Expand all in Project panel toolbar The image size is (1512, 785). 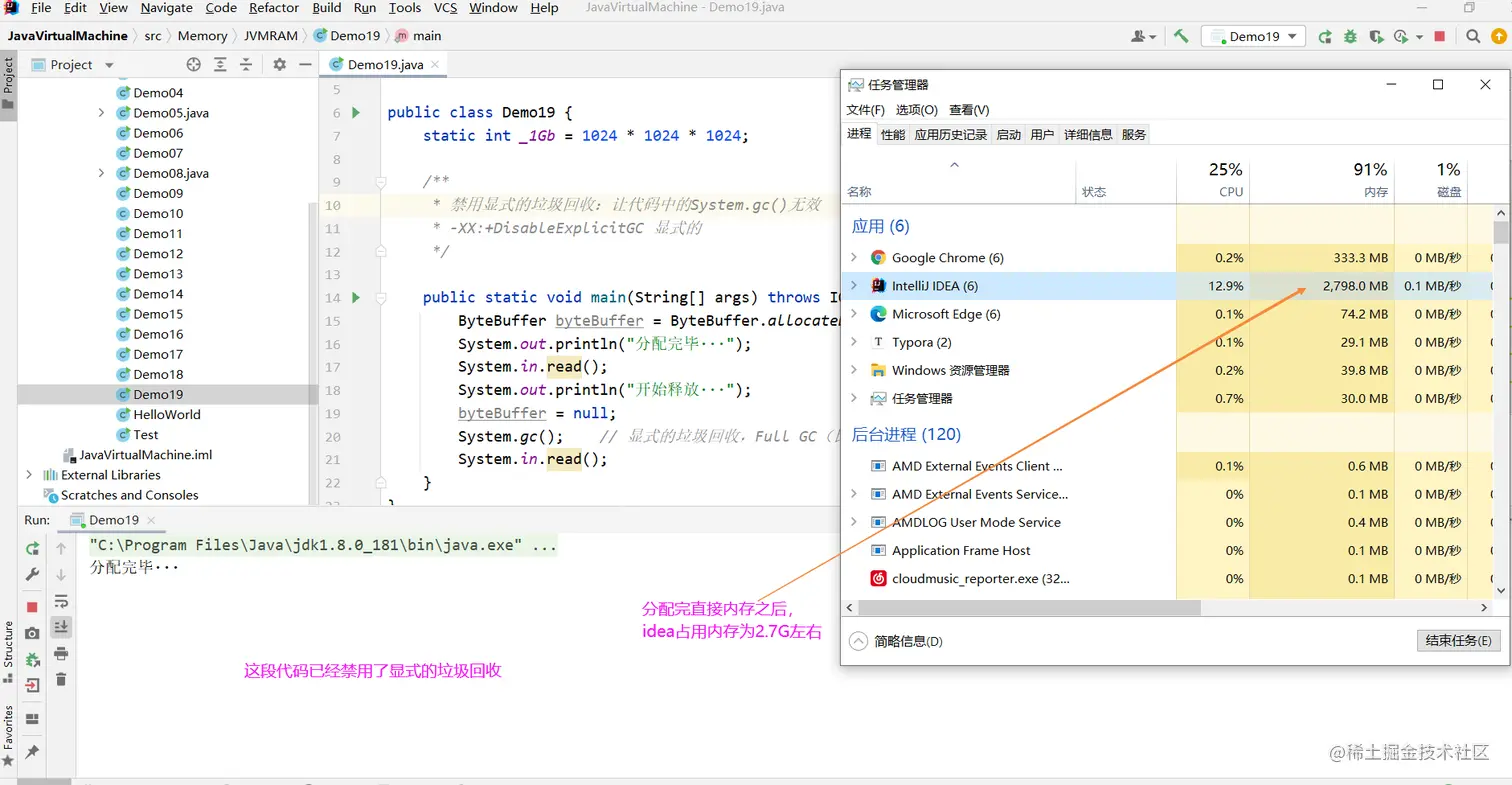point(221,64)
